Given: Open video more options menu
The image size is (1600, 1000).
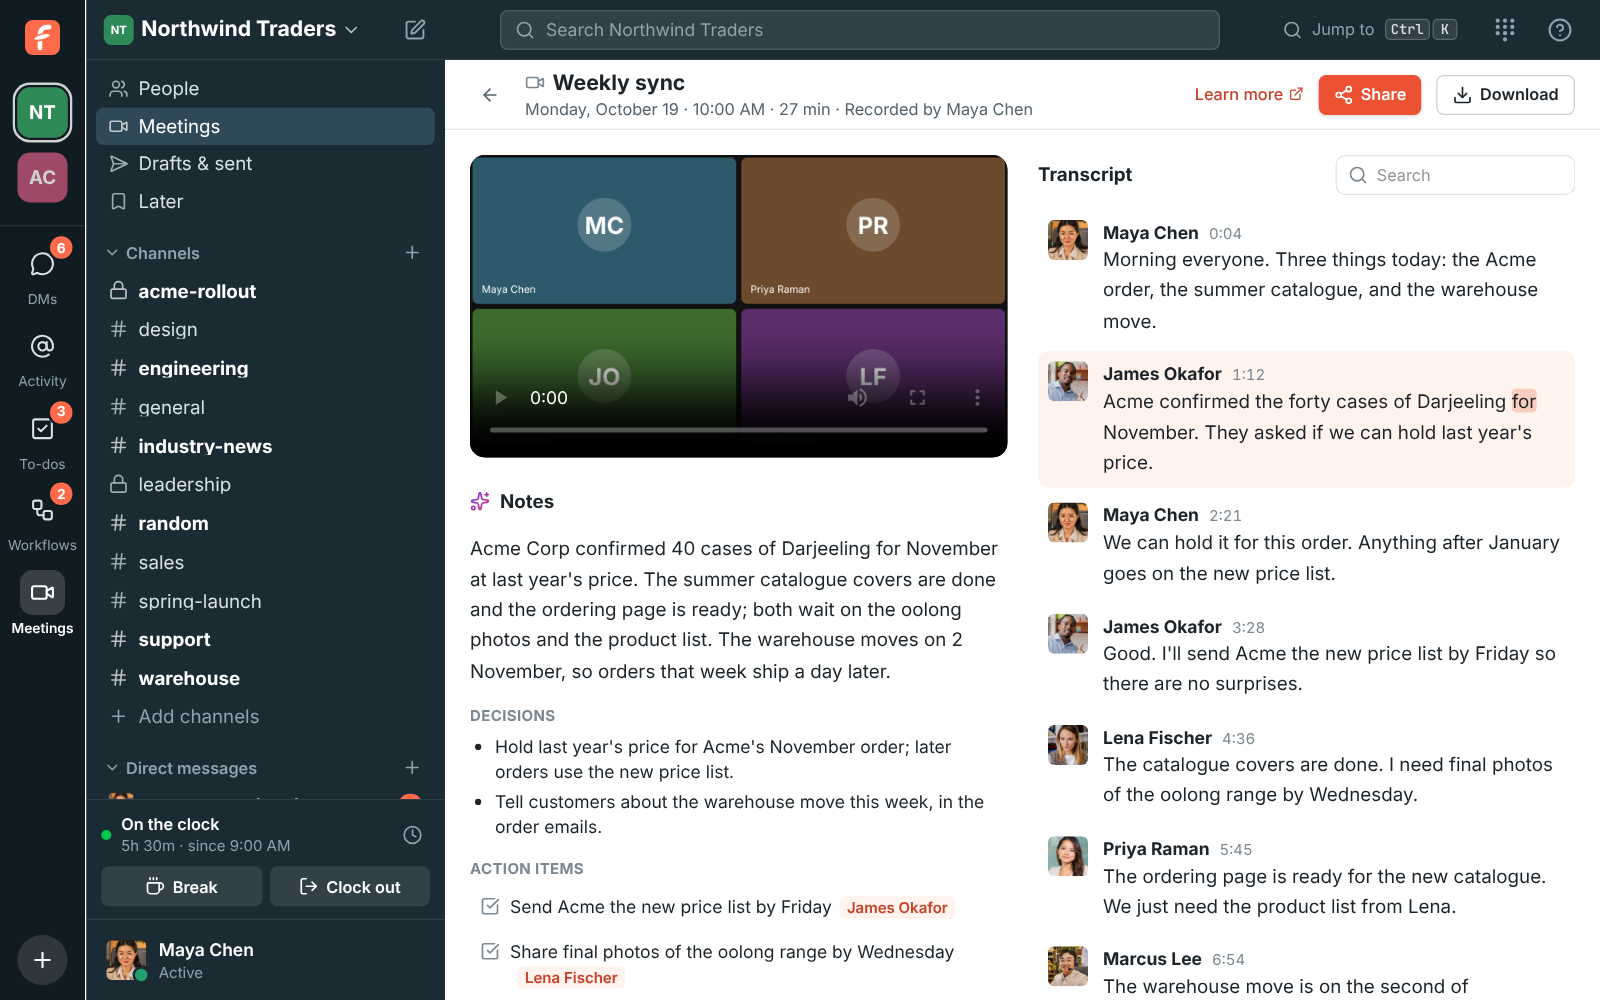Looking at the screenshot, I should click(977, 398).
